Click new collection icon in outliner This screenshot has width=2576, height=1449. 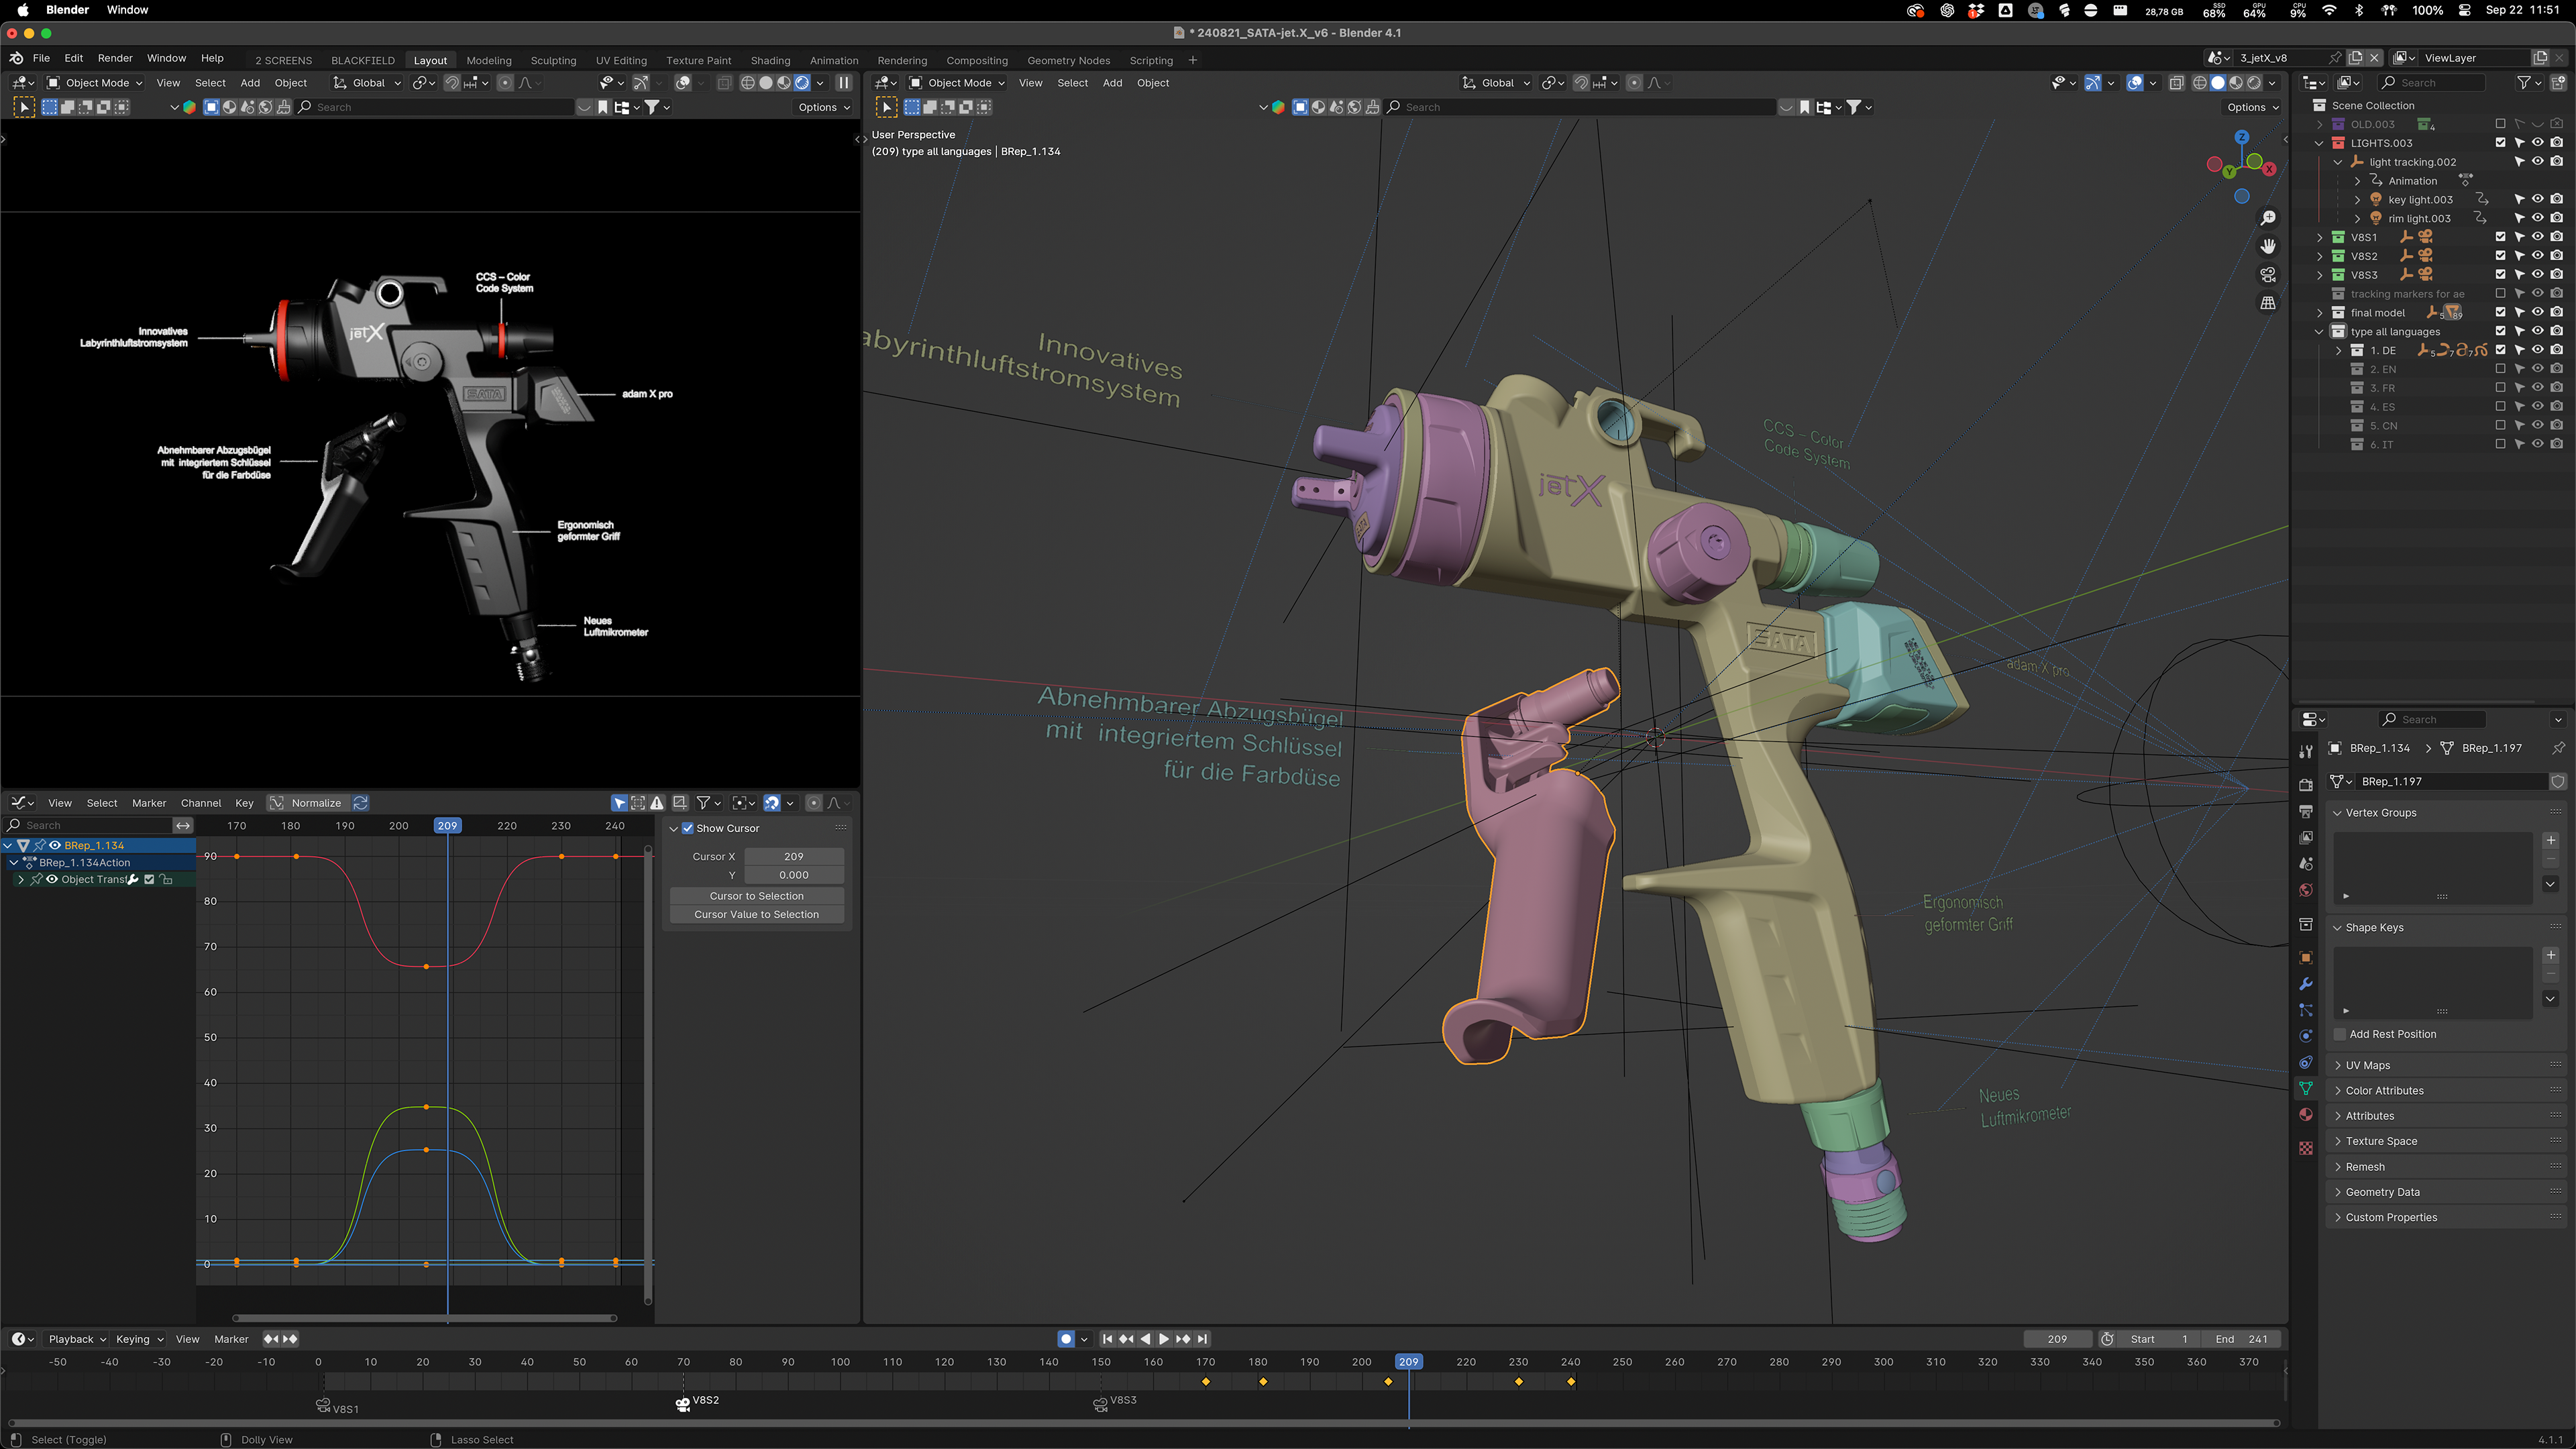pyautogui.click(x=2558, y=83)
